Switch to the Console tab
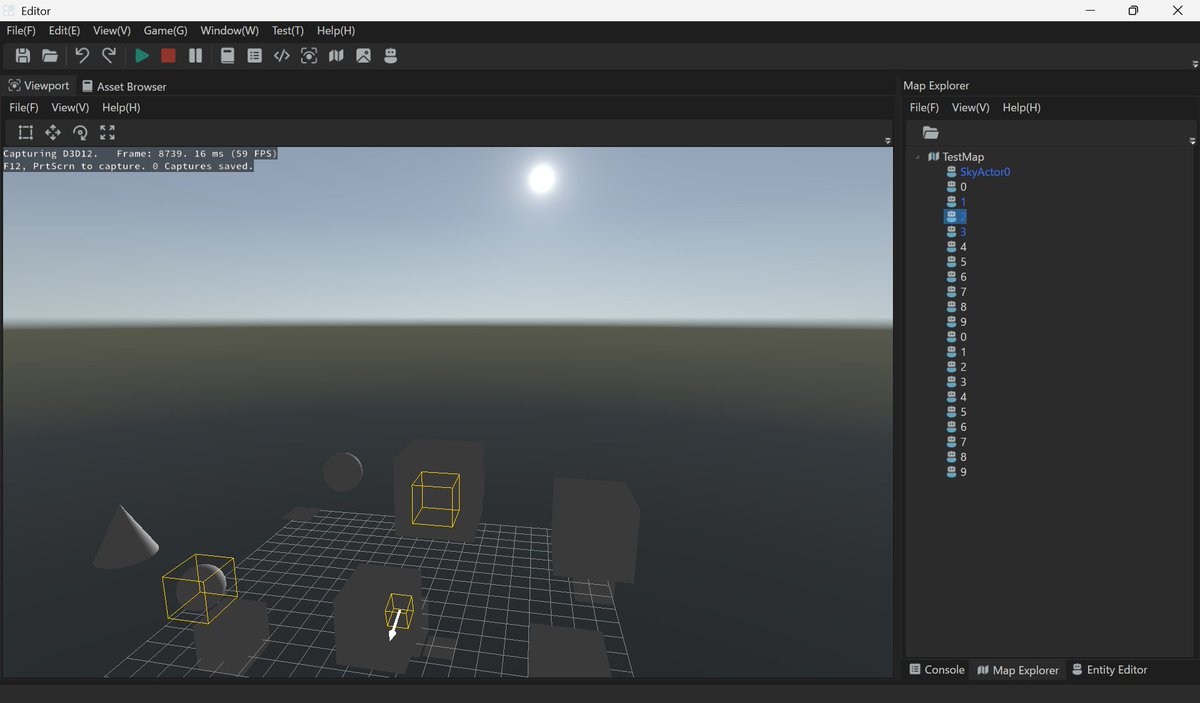1200x703 pixels. tap(937, 670)
